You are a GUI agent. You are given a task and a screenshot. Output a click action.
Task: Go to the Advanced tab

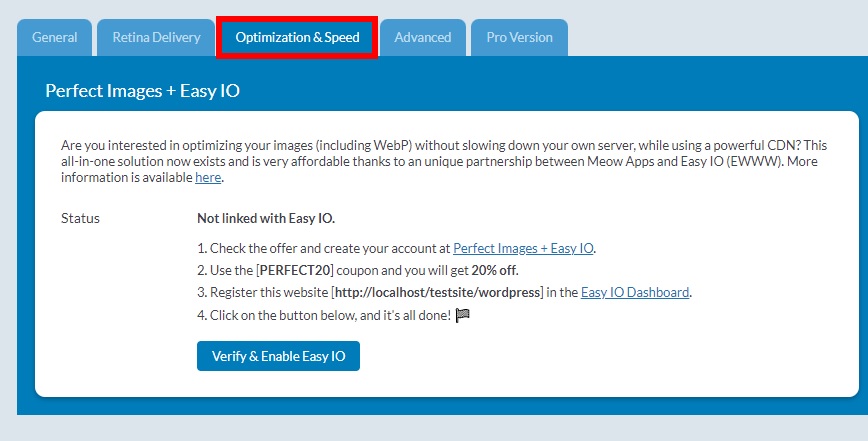tap(422, 37)
